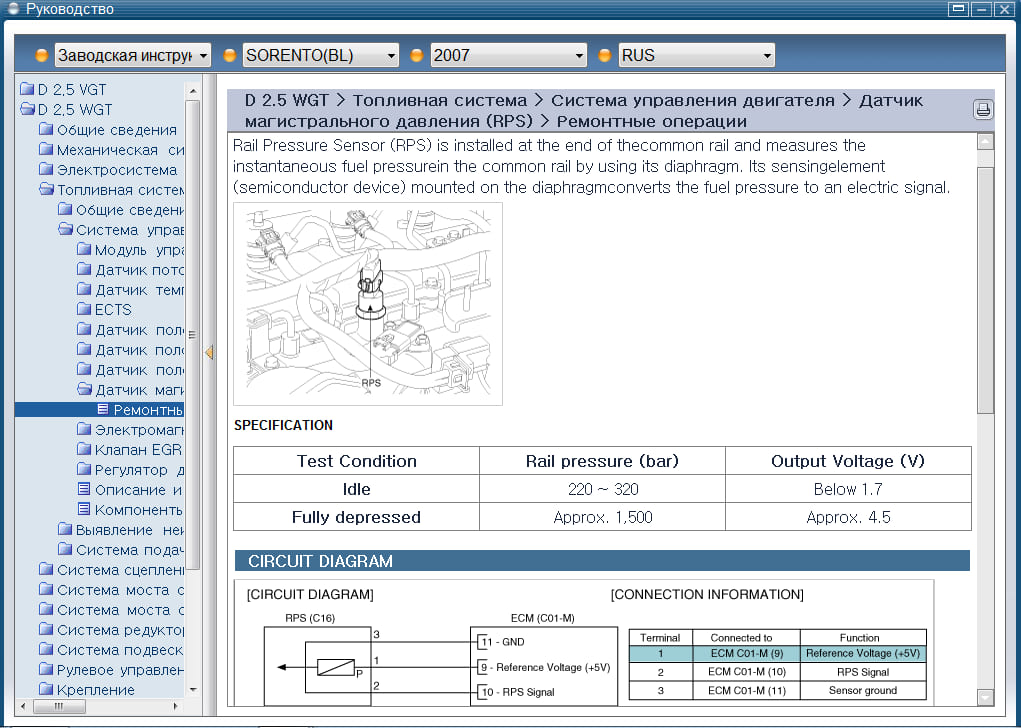
Task: Click the Крепление folder icon
Action: pos(46,690)
